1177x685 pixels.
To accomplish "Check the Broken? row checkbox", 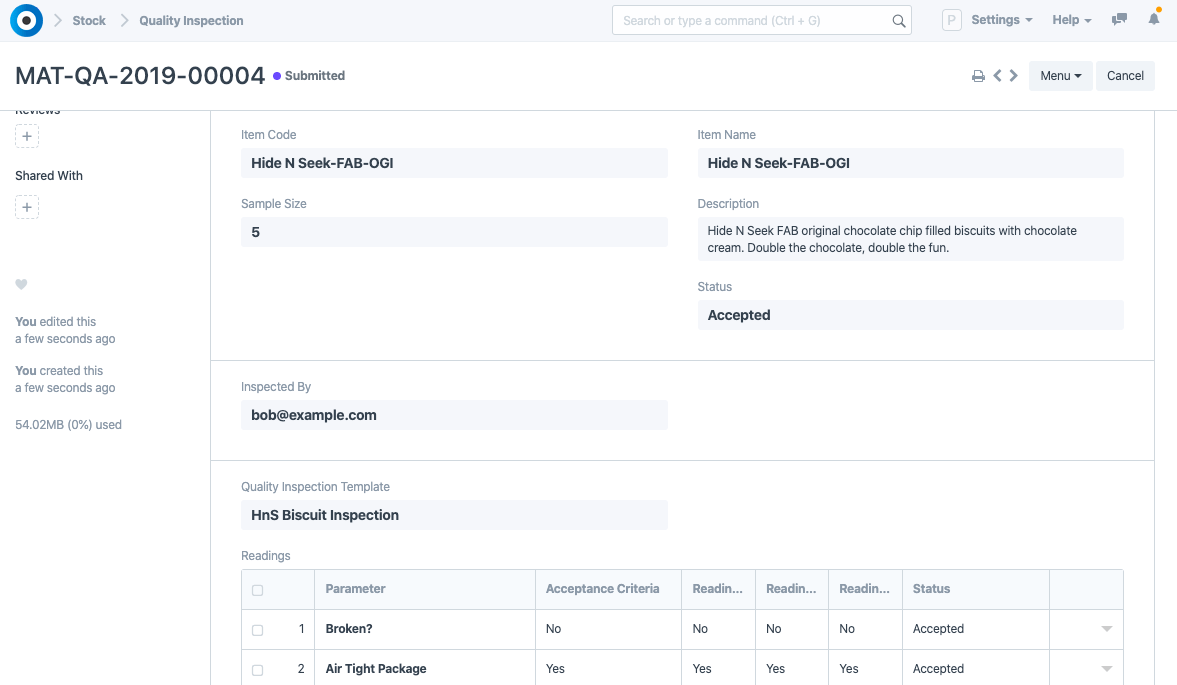I will coord(257,630).
